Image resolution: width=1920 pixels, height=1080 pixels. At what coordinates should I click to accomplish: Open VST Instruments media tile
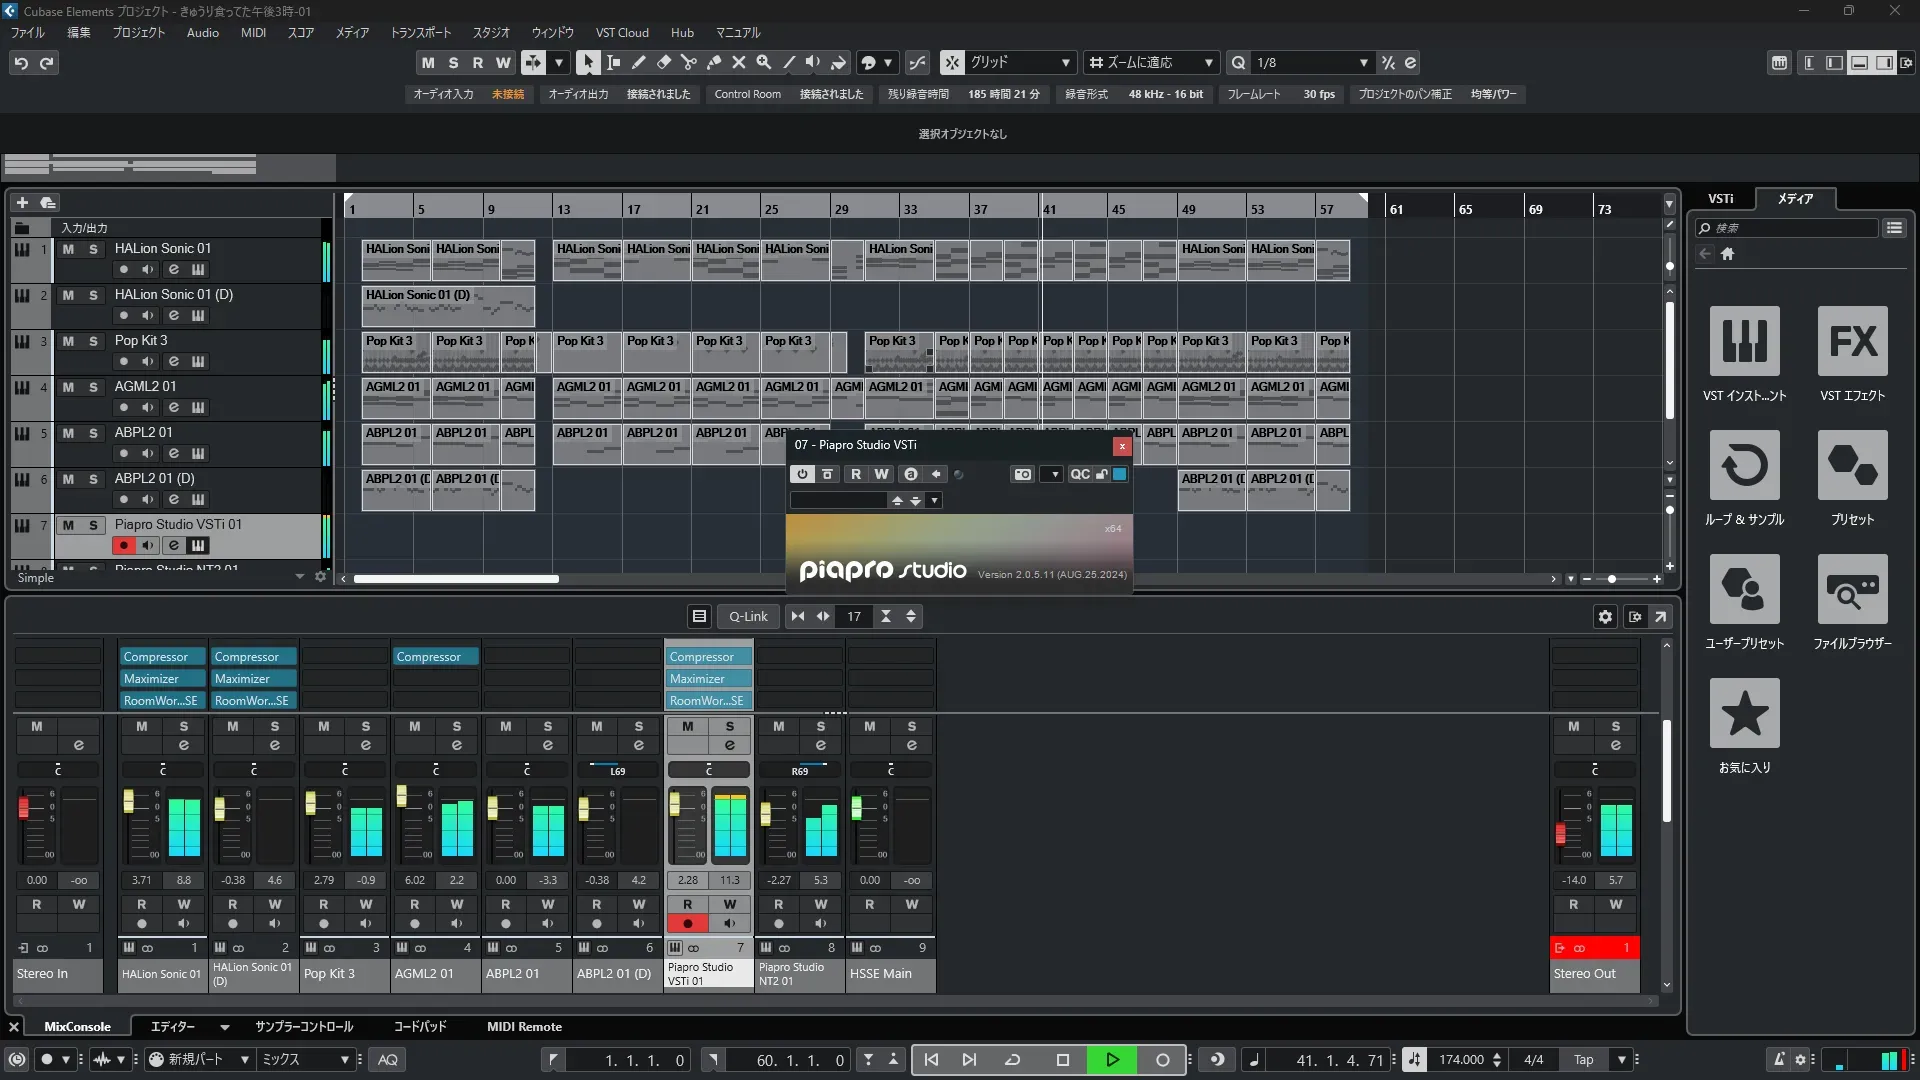pyautogui.click(x=1744, y=341)
